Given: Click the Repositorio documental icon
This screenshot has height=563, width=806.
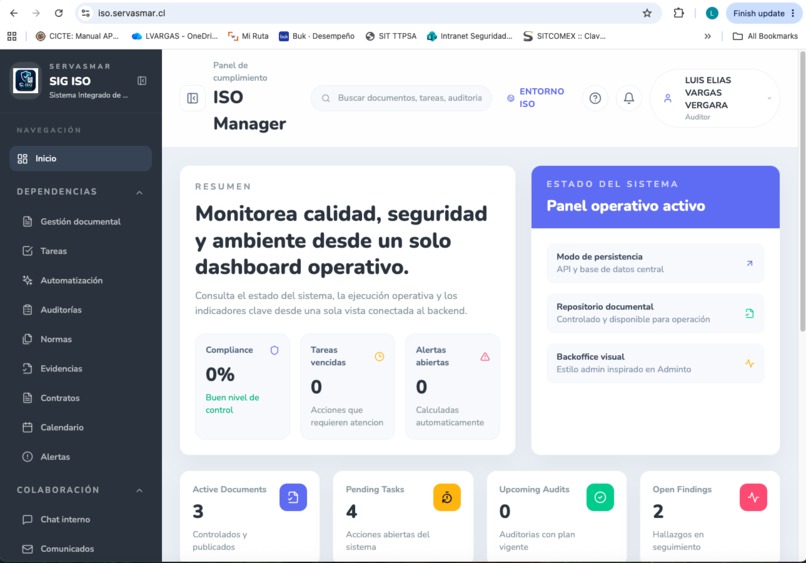Looking at the screenshot, I should 749,313.
